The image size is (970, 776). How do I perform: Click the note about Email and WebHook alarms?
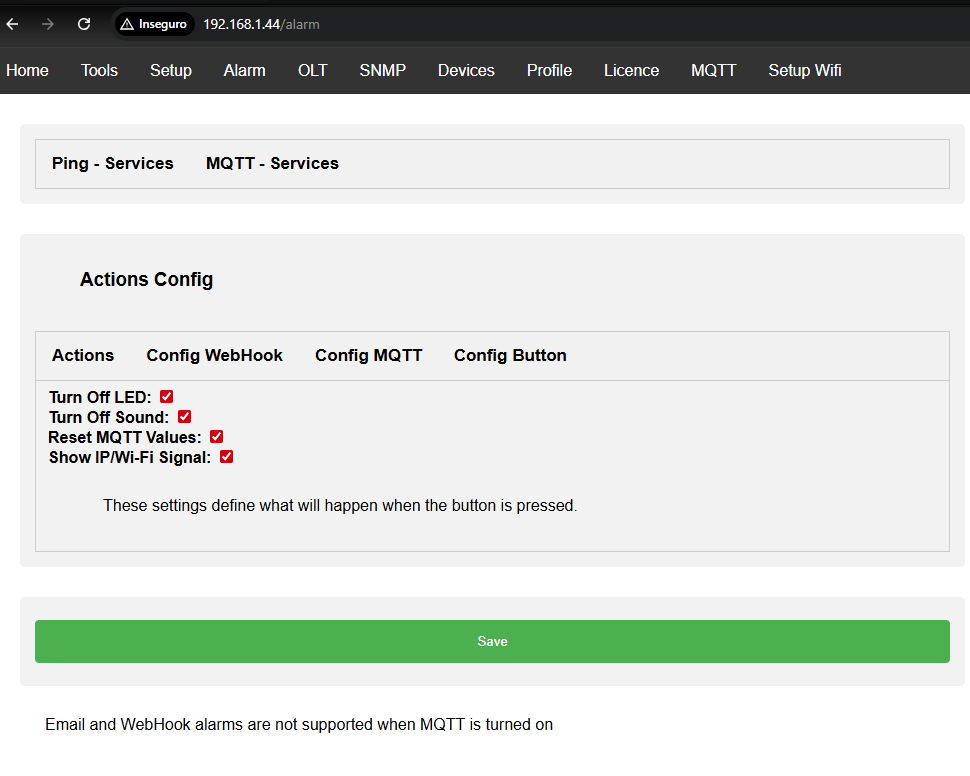(x=299, y=725)
